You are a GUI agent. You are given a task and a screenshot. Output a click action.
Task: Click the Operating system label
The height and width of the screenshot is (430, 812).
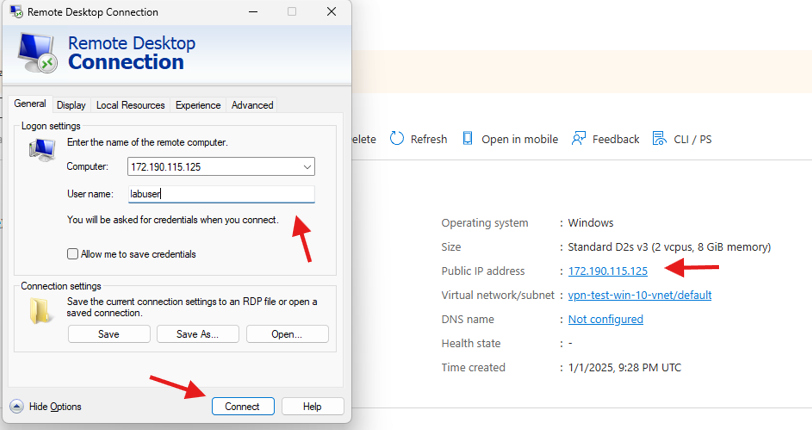coord(485,223)
